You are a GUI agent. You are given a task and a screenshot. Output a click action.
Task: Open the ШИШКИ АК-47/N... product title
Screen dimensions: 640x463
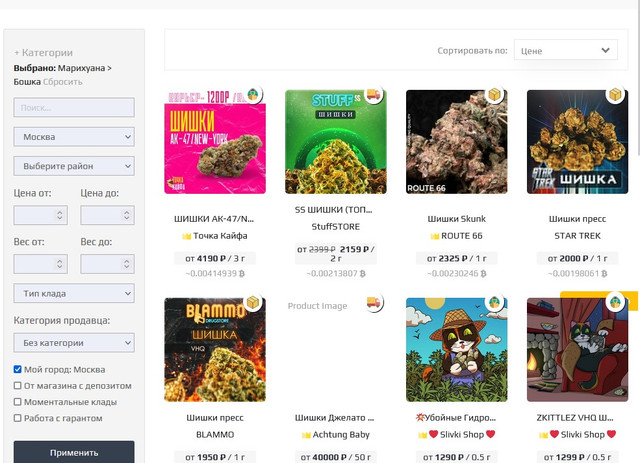coord(214,219)
